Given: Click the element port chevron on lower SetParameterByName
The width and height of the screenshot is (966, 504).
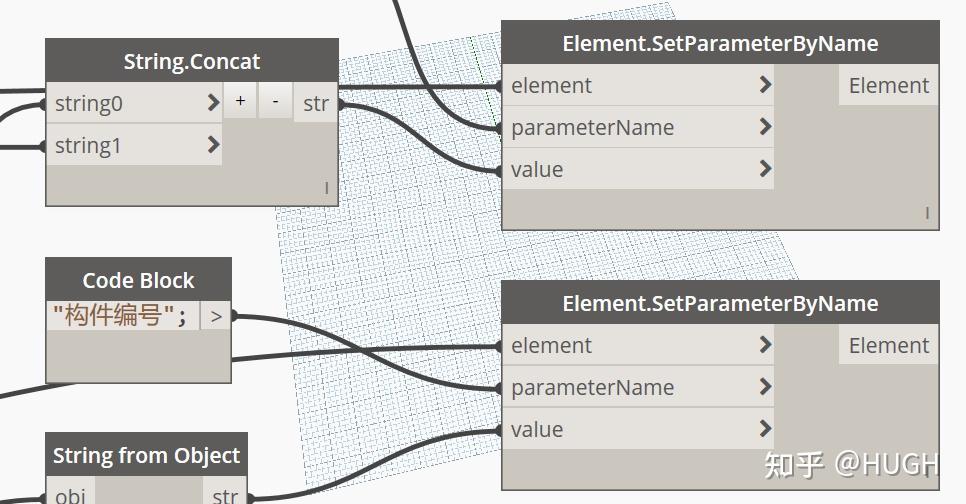Looking at the screenshot, I should (765, 345).
